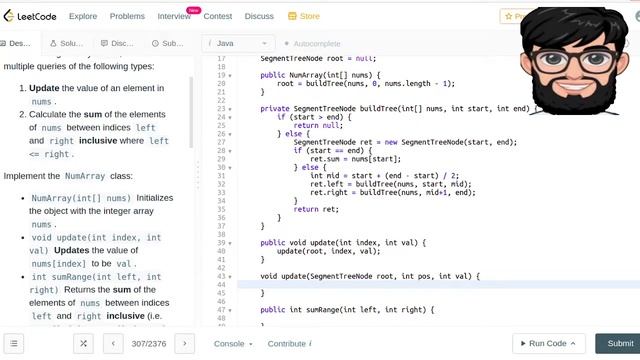Open the problem list menu icon
This screenshot has width=640, height=360.
[x=14, y=344]
